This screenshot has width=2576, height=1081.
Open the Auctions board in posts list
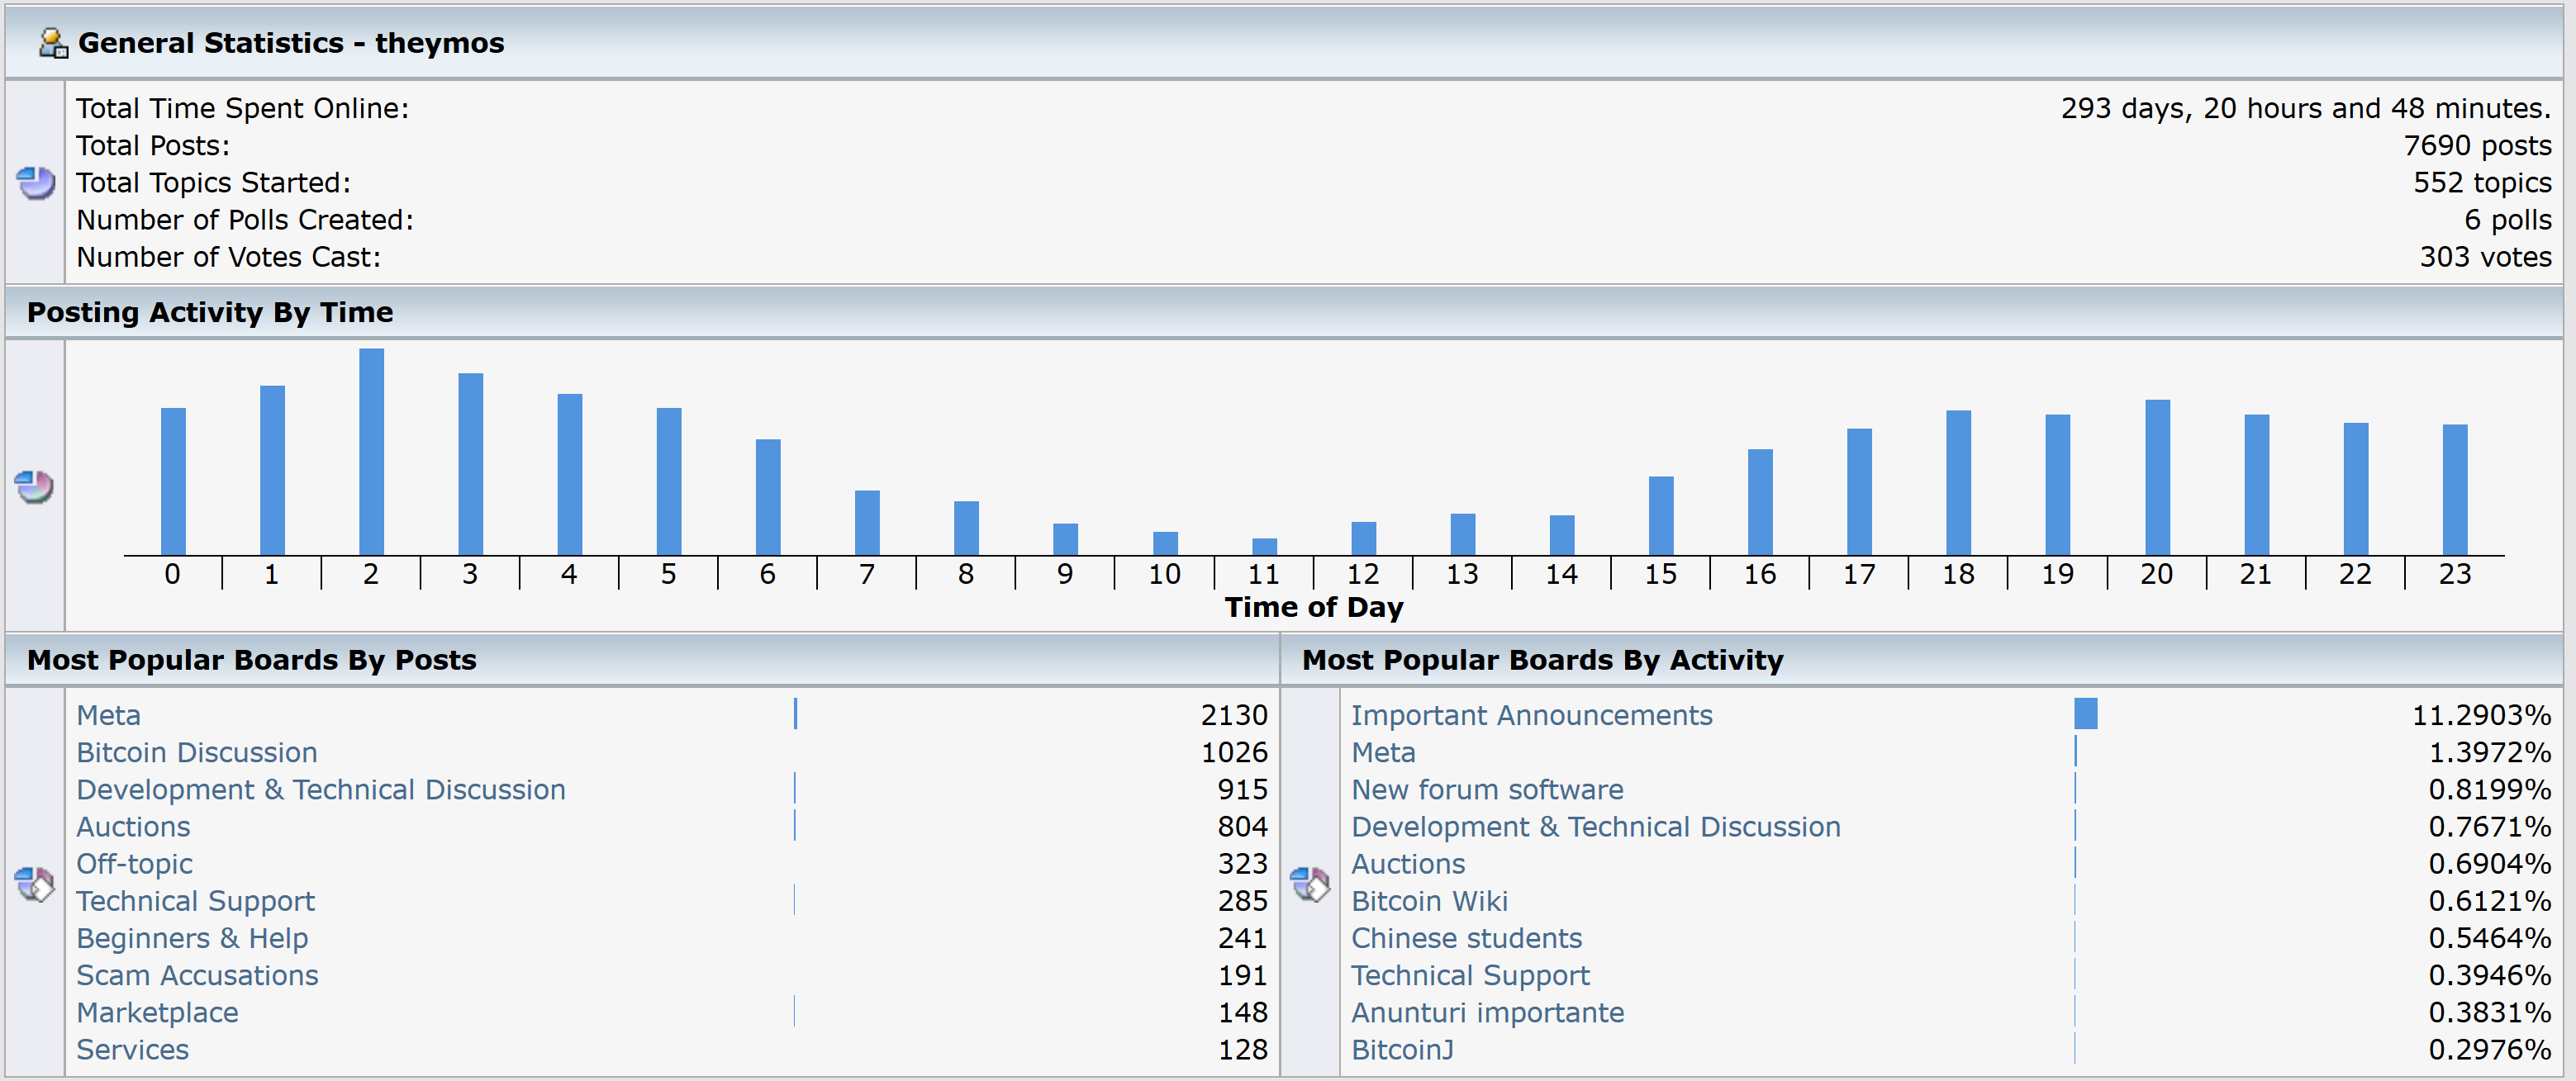[x=133, y=826]
